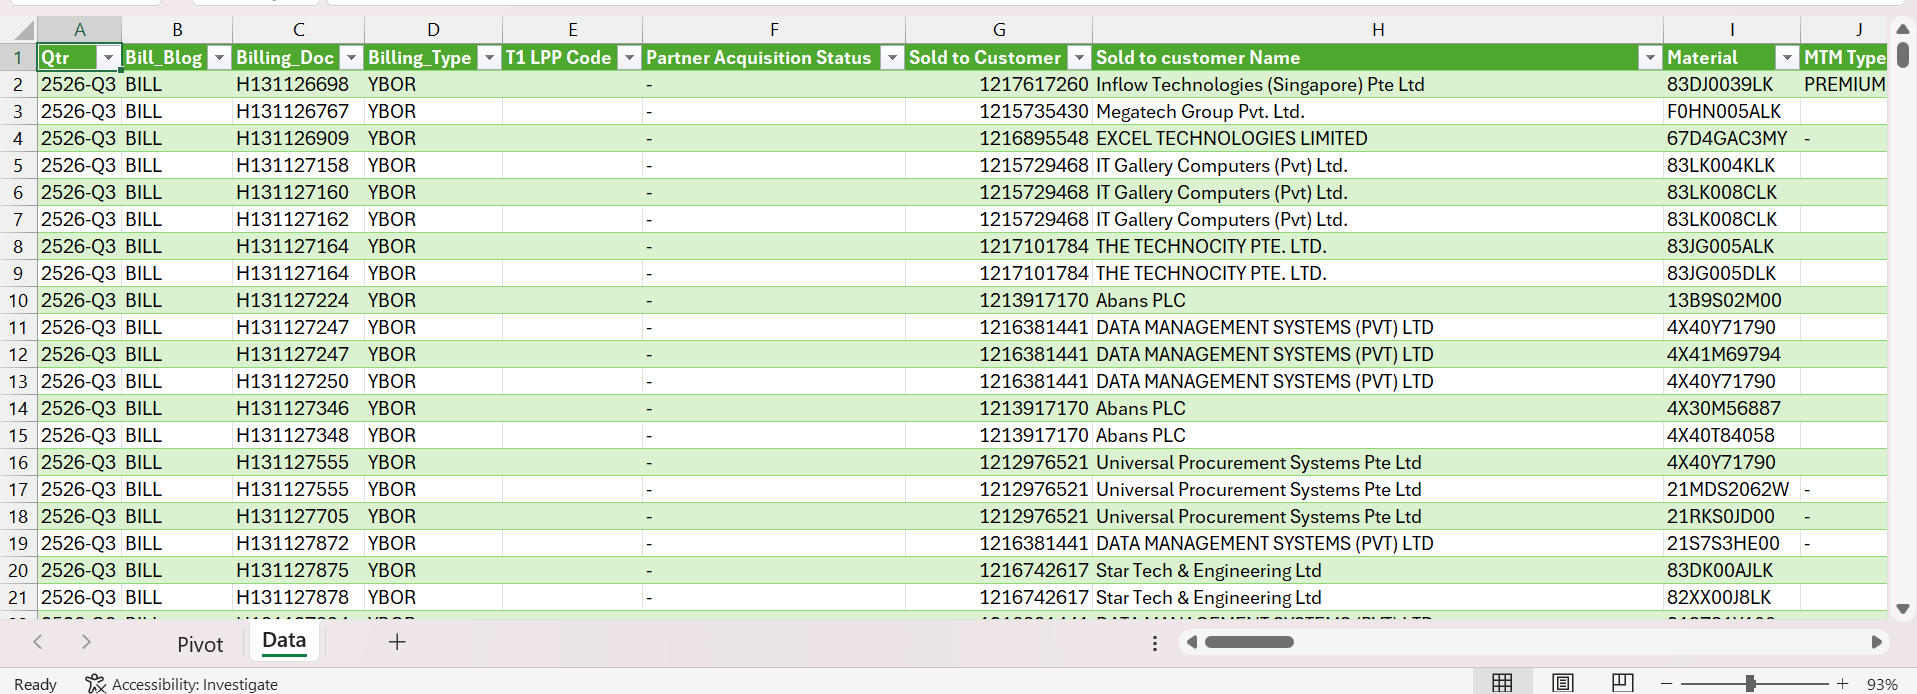Select column I header
1917x694 pixels.
pyautogui.click(x=1732, y=30)
